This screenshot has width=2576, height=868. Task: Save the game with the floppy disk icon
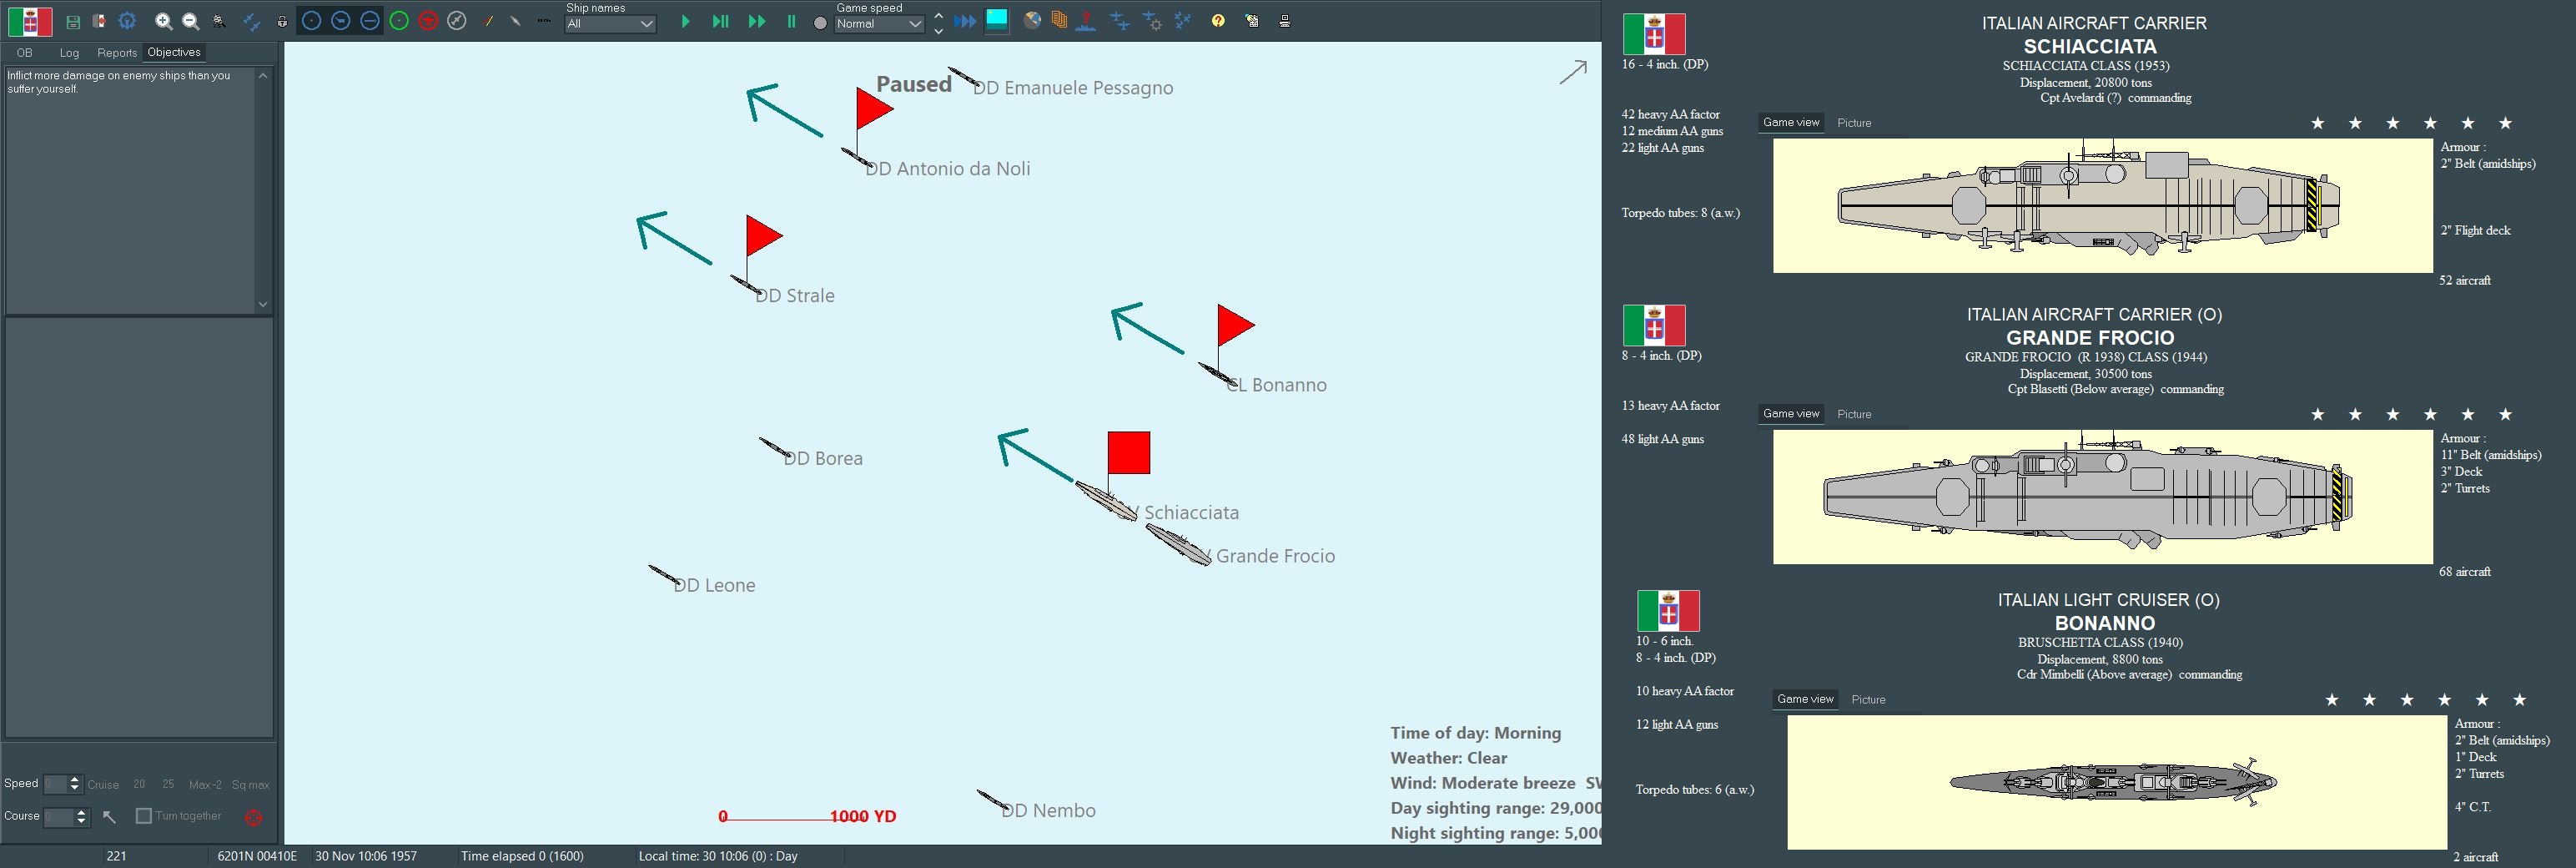tap(73, 21)
